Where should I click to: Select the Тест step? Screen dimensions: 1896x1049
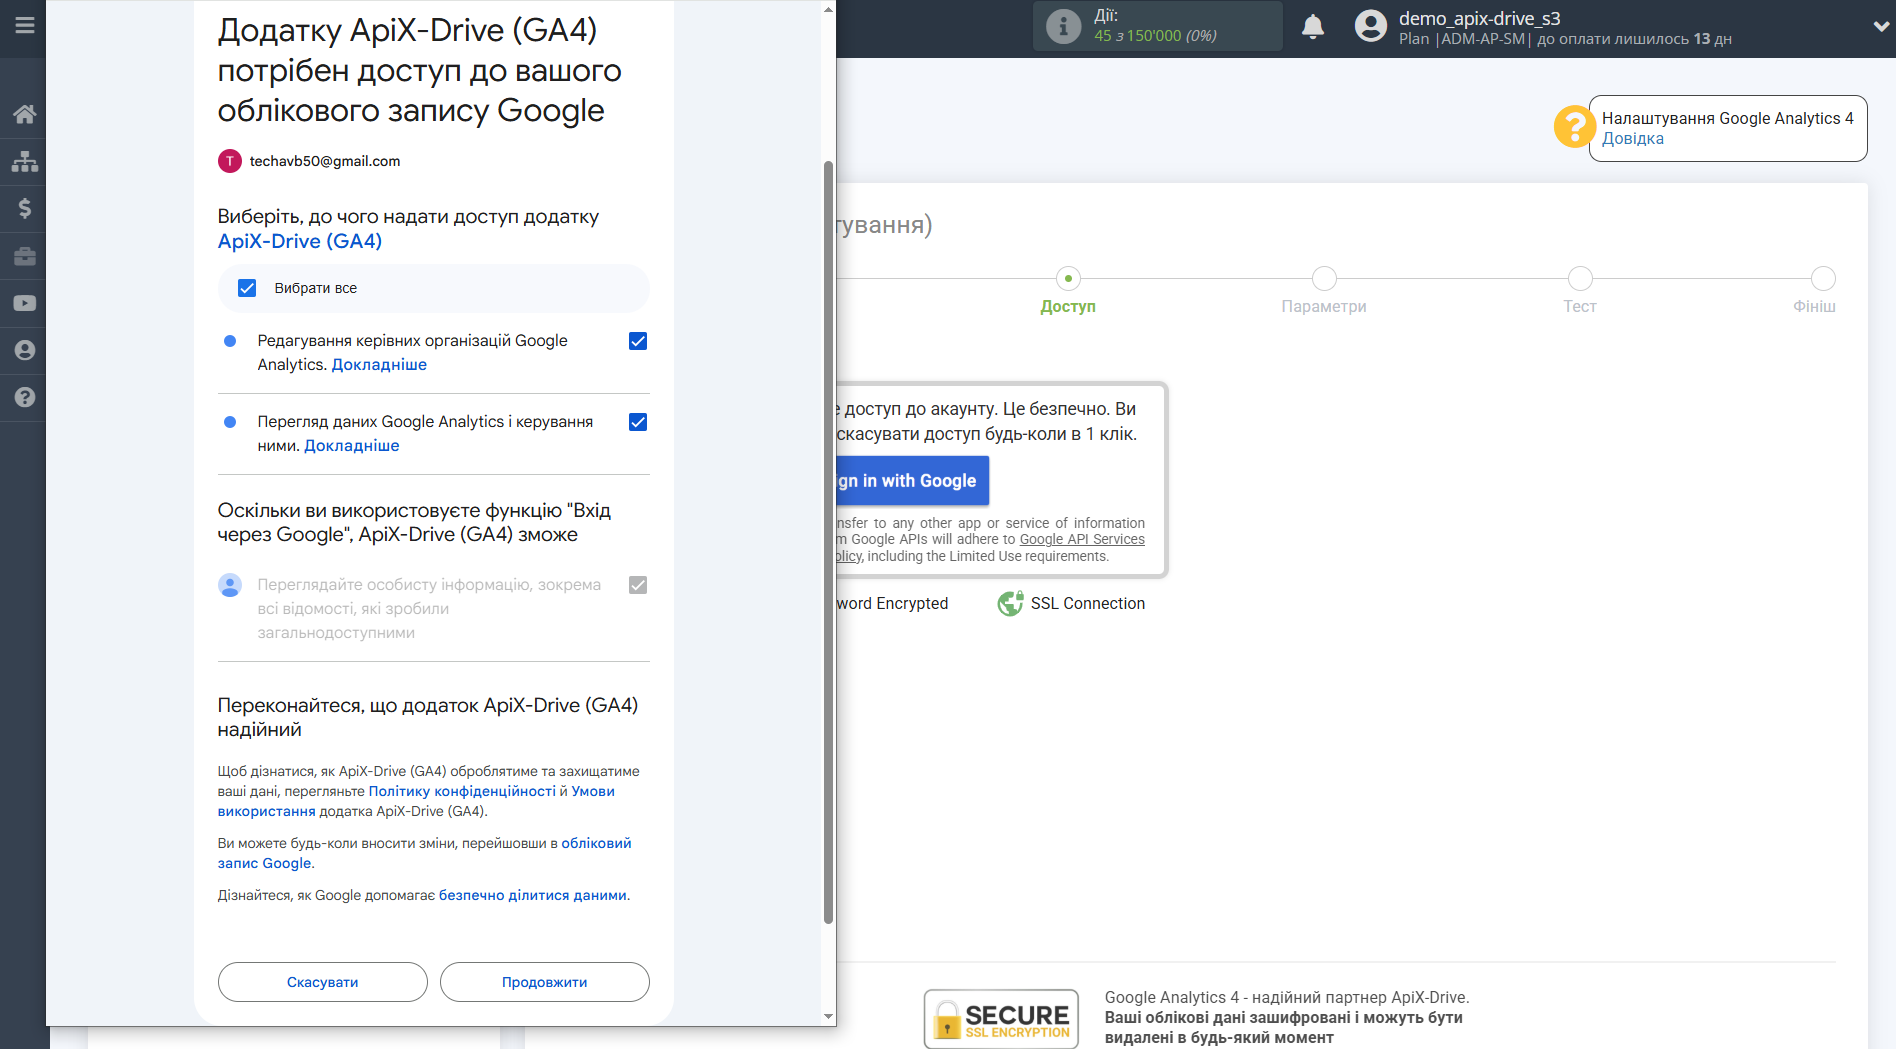pyautogui.click(x=1580, y=290)
